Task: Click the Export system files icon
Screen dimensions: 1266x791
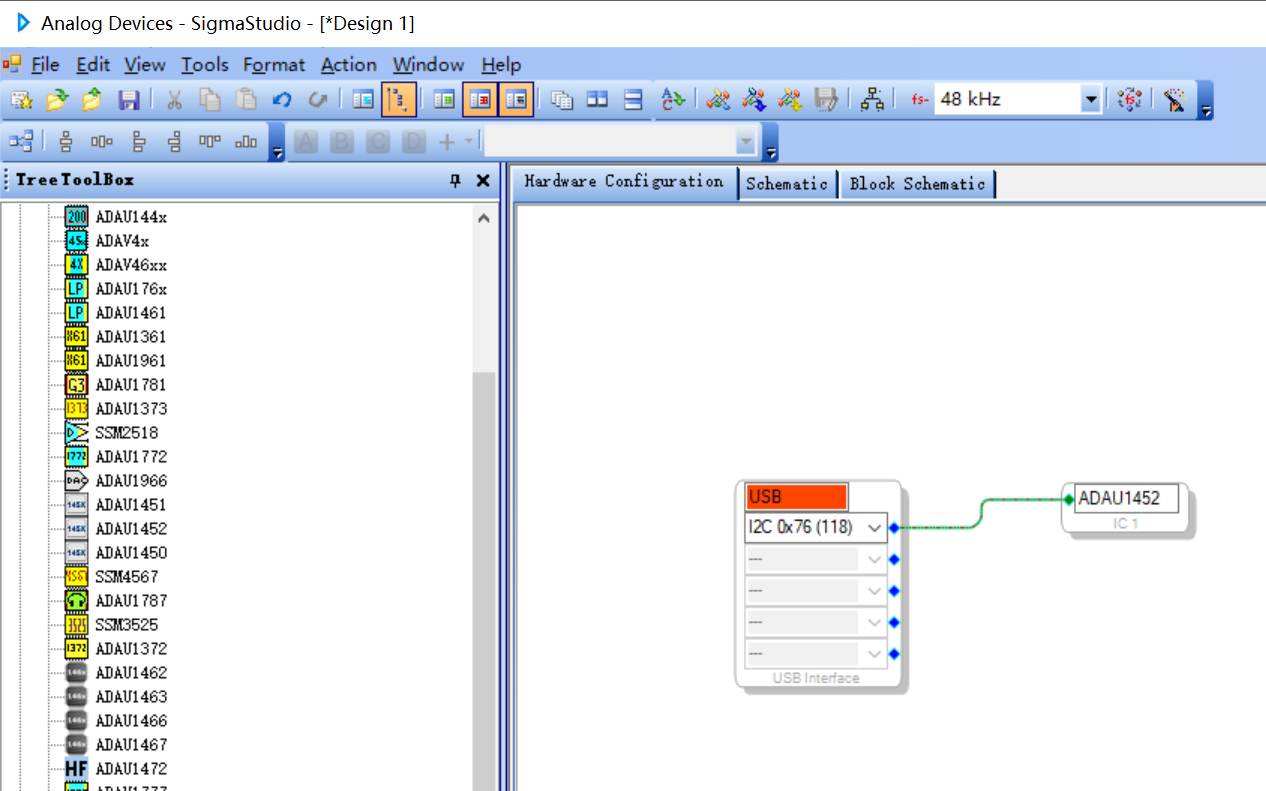Action: coord(826,100)
